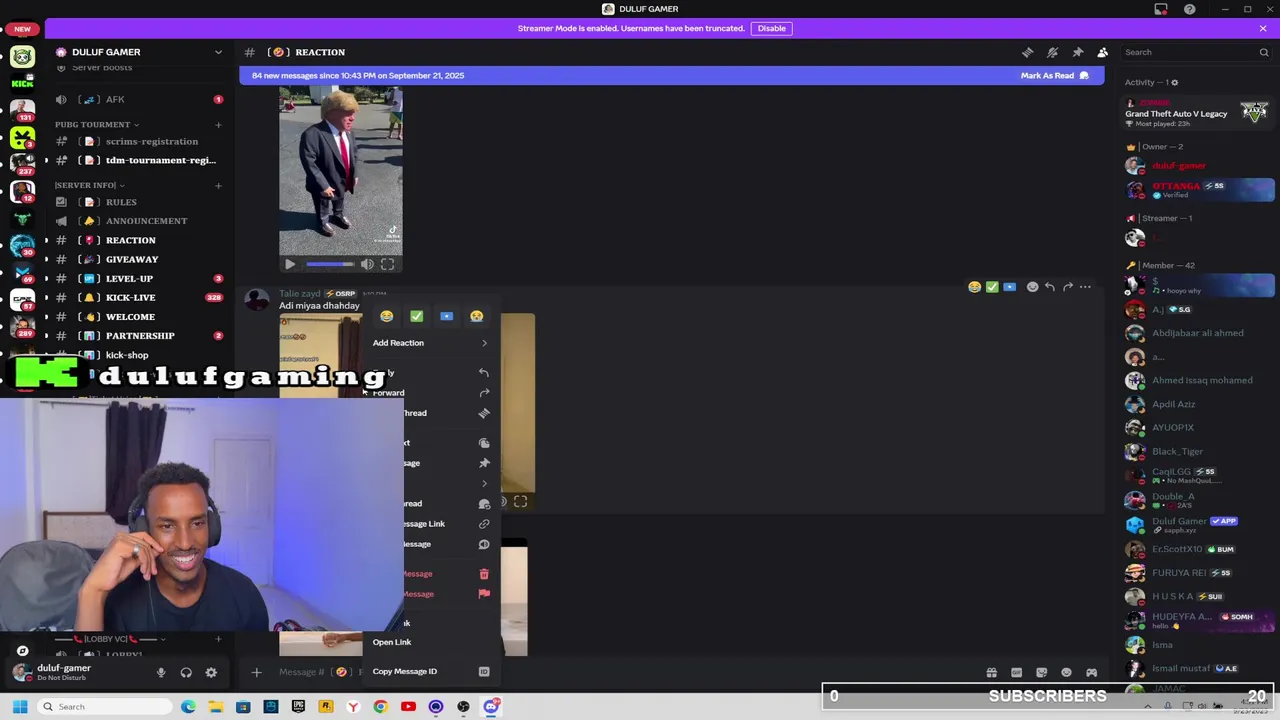Open Activity settings gear in member list

pos(1174,82)
